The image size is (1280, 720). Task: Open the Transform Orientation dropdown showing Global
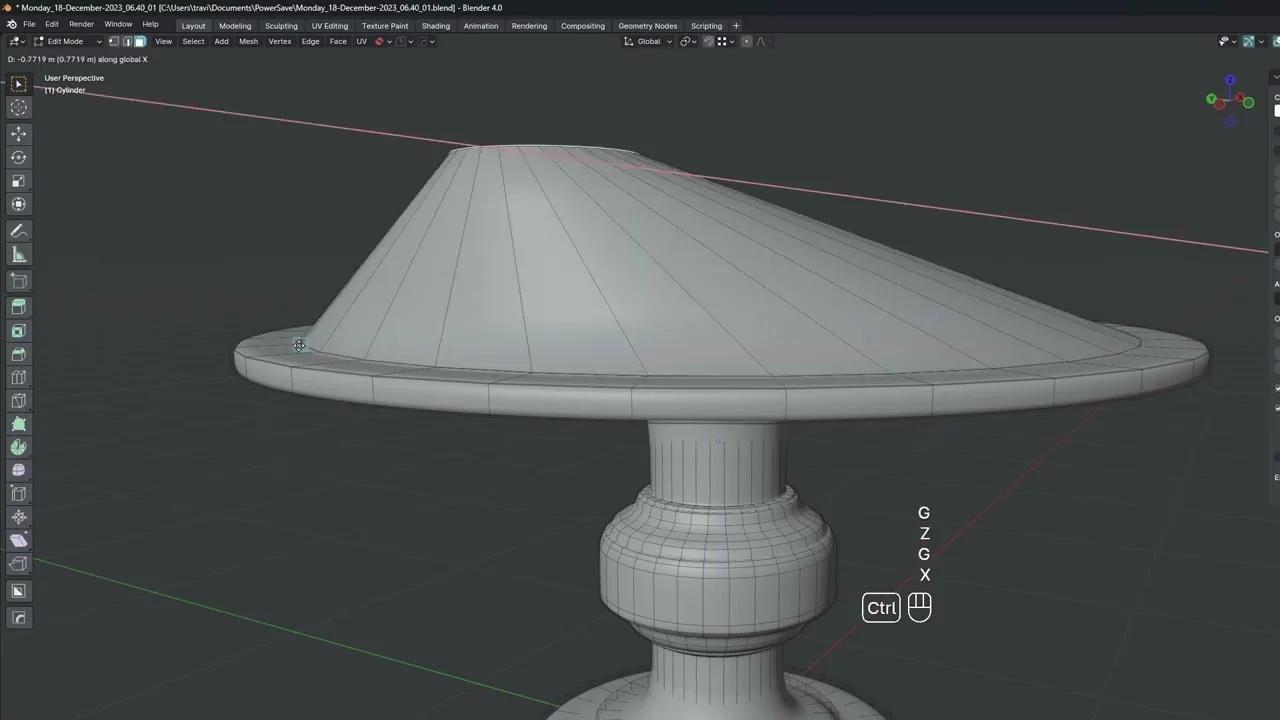[x=648, y=41]
